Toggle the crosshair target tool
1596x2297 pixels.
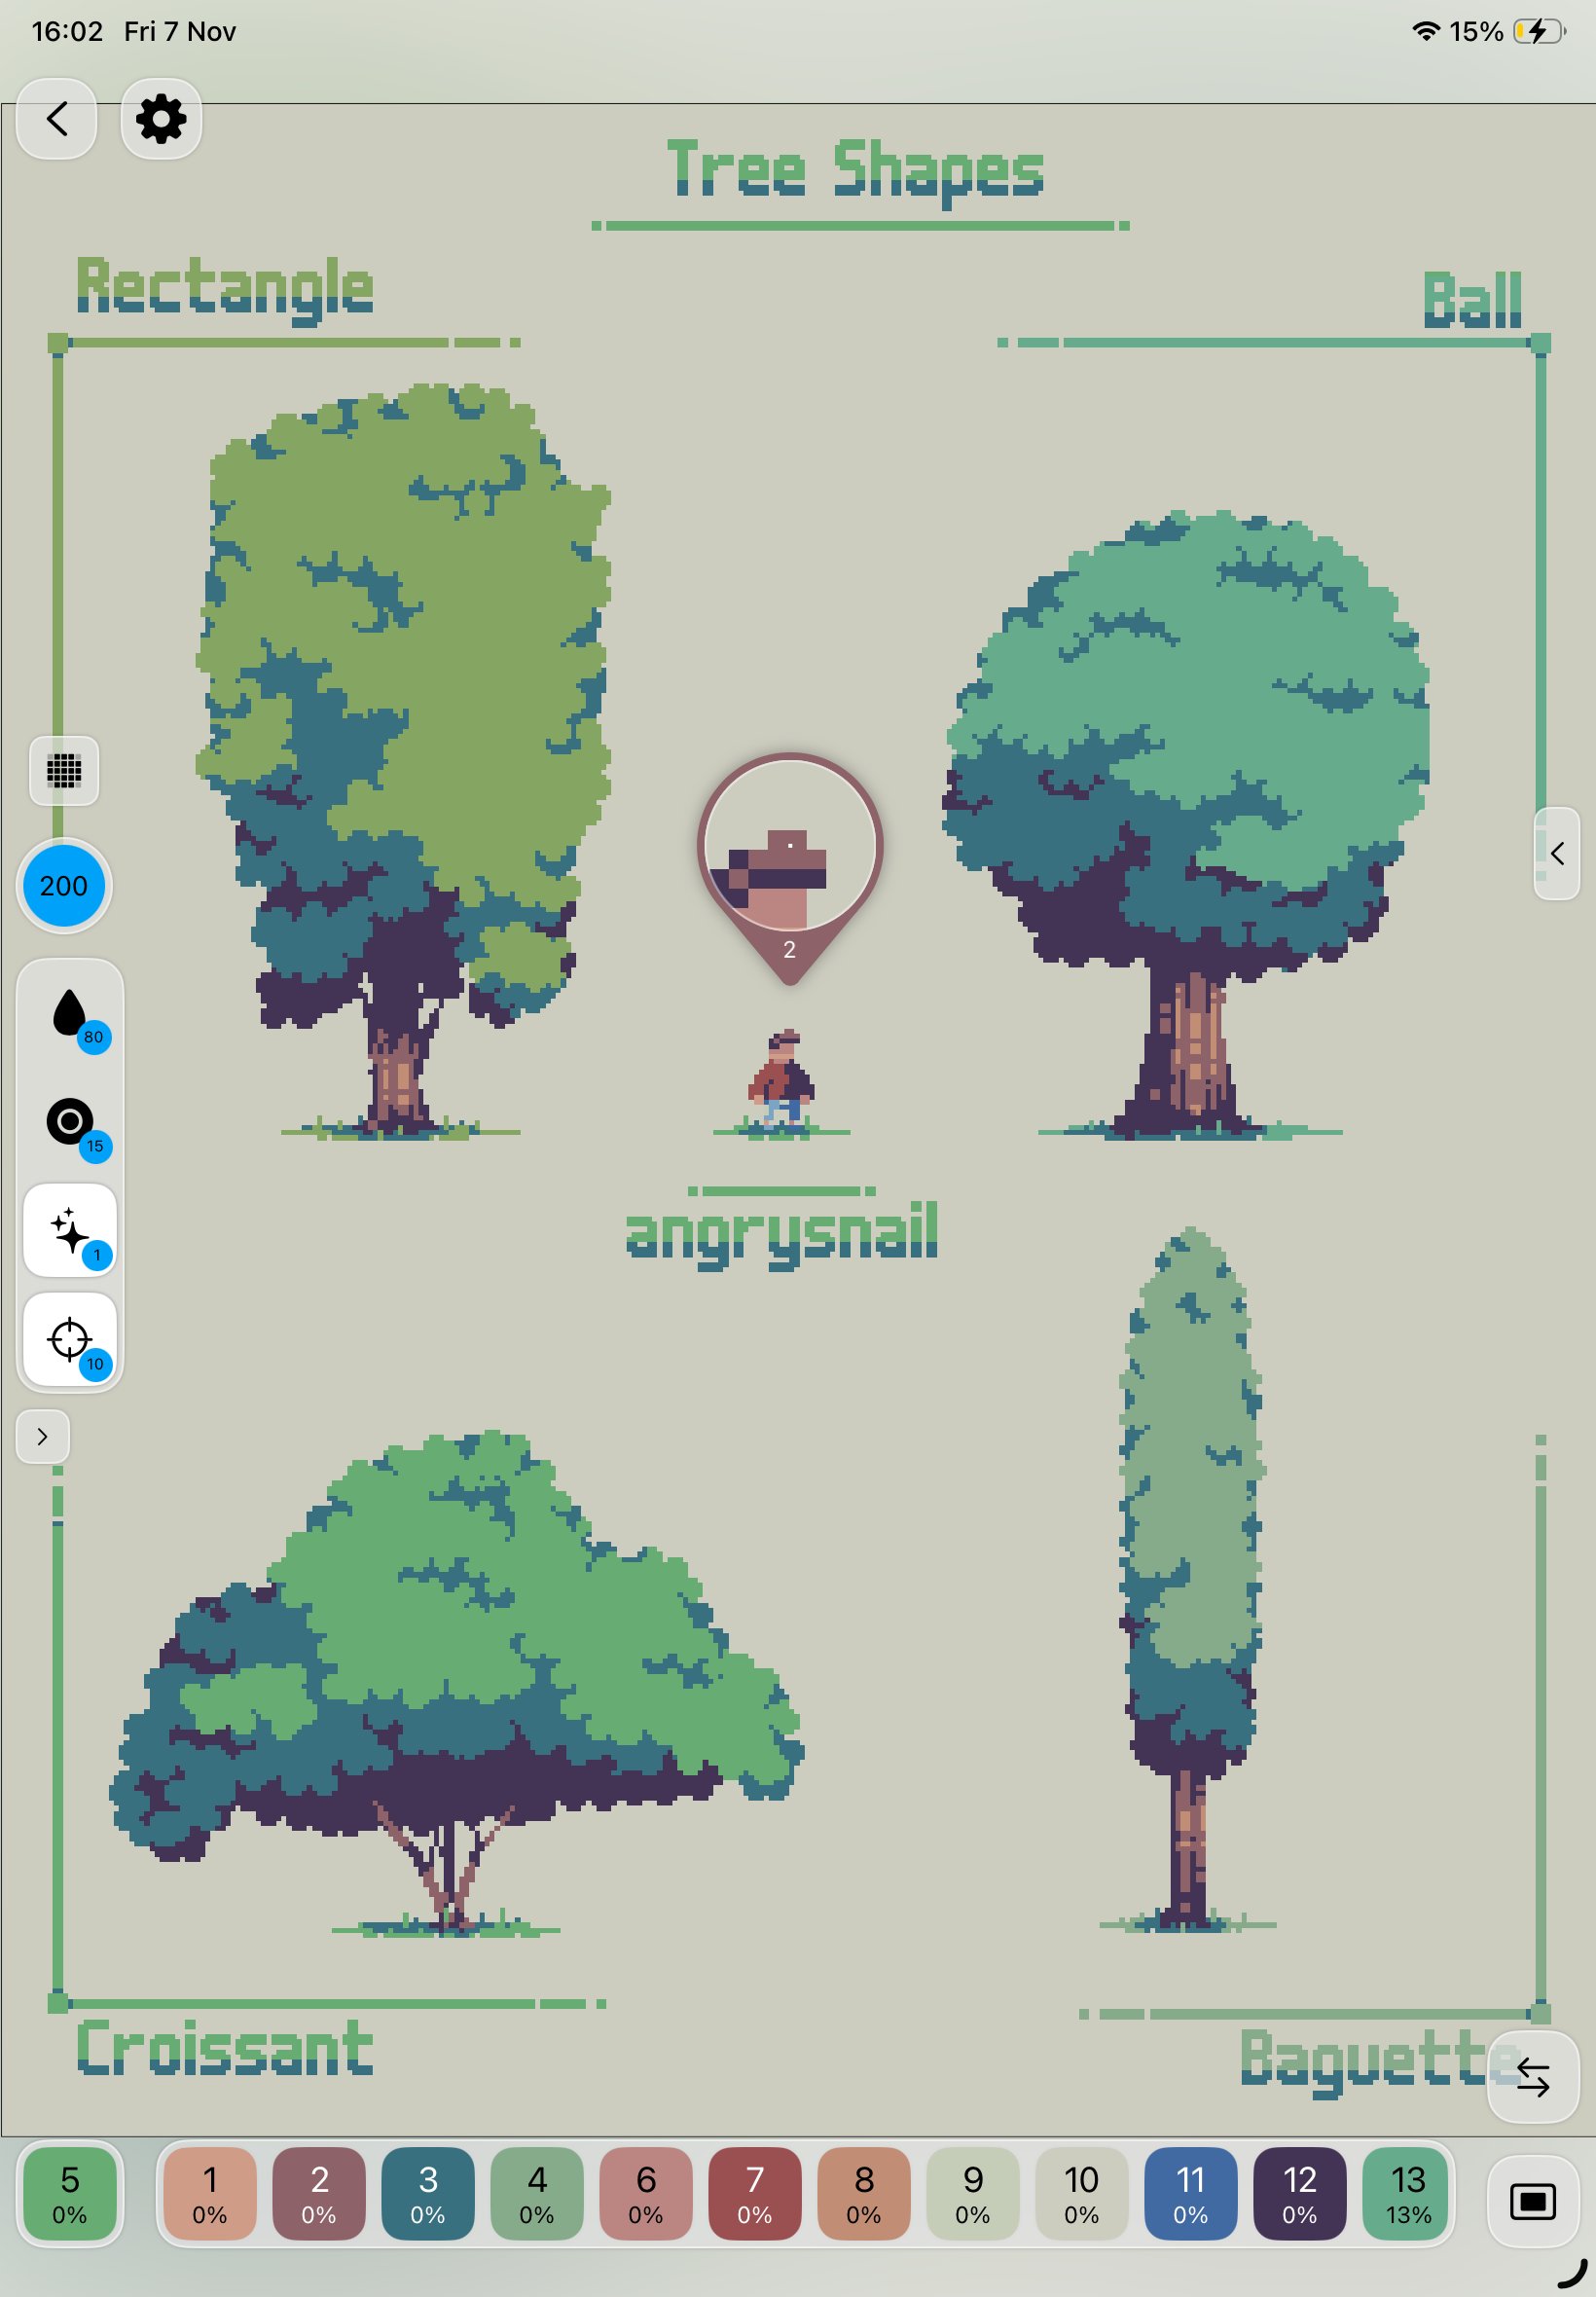[70, 1339]
